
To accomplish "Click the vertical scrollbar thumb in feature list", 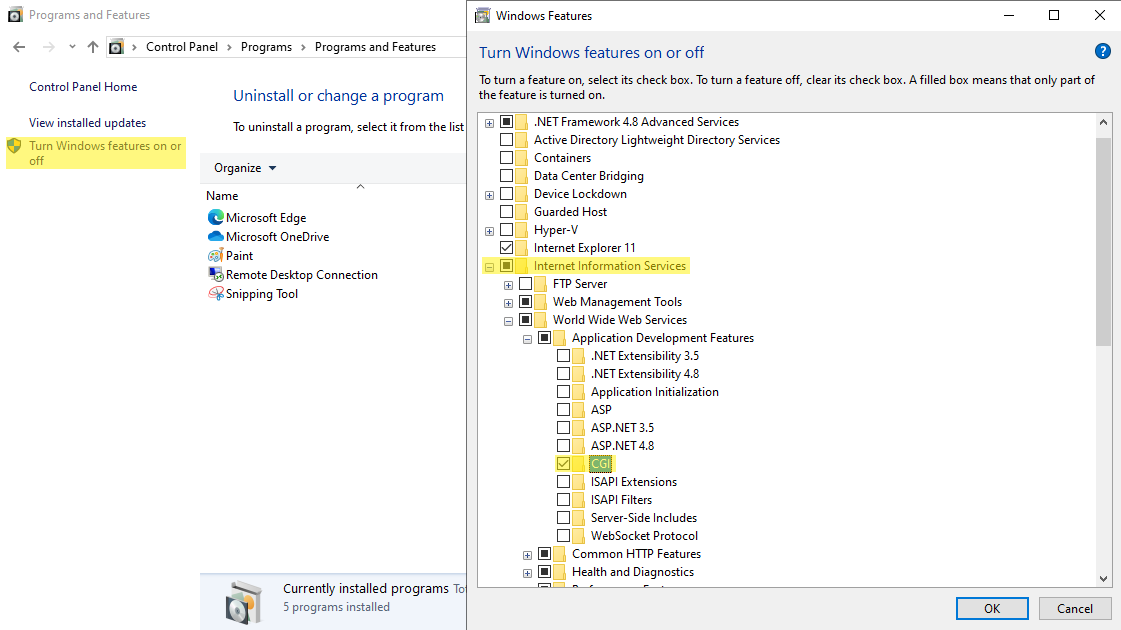I will point(1103,242).
